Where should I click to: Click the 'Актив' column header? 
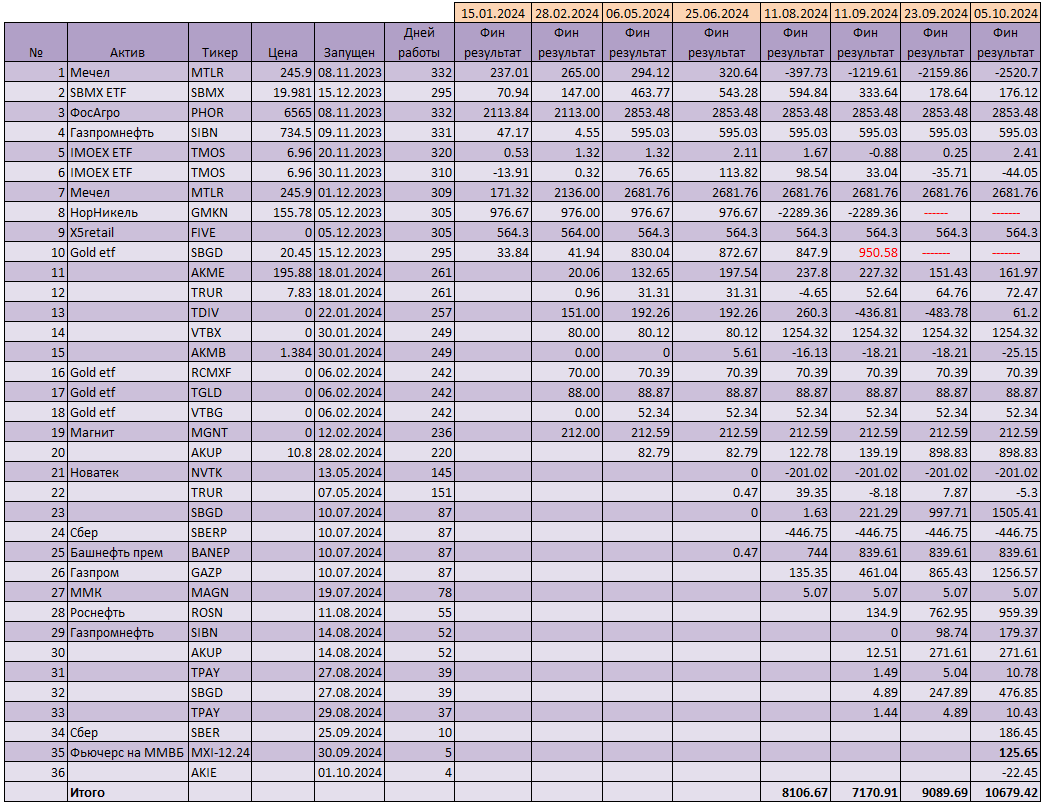[x=128, y=43]
